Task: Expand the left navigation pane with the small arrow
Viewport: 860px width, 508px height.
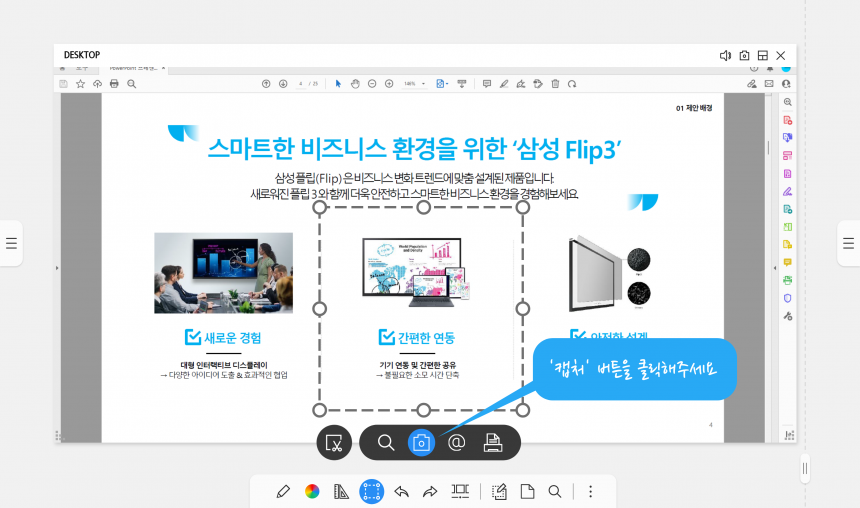Action: click(x=57, y=268)
